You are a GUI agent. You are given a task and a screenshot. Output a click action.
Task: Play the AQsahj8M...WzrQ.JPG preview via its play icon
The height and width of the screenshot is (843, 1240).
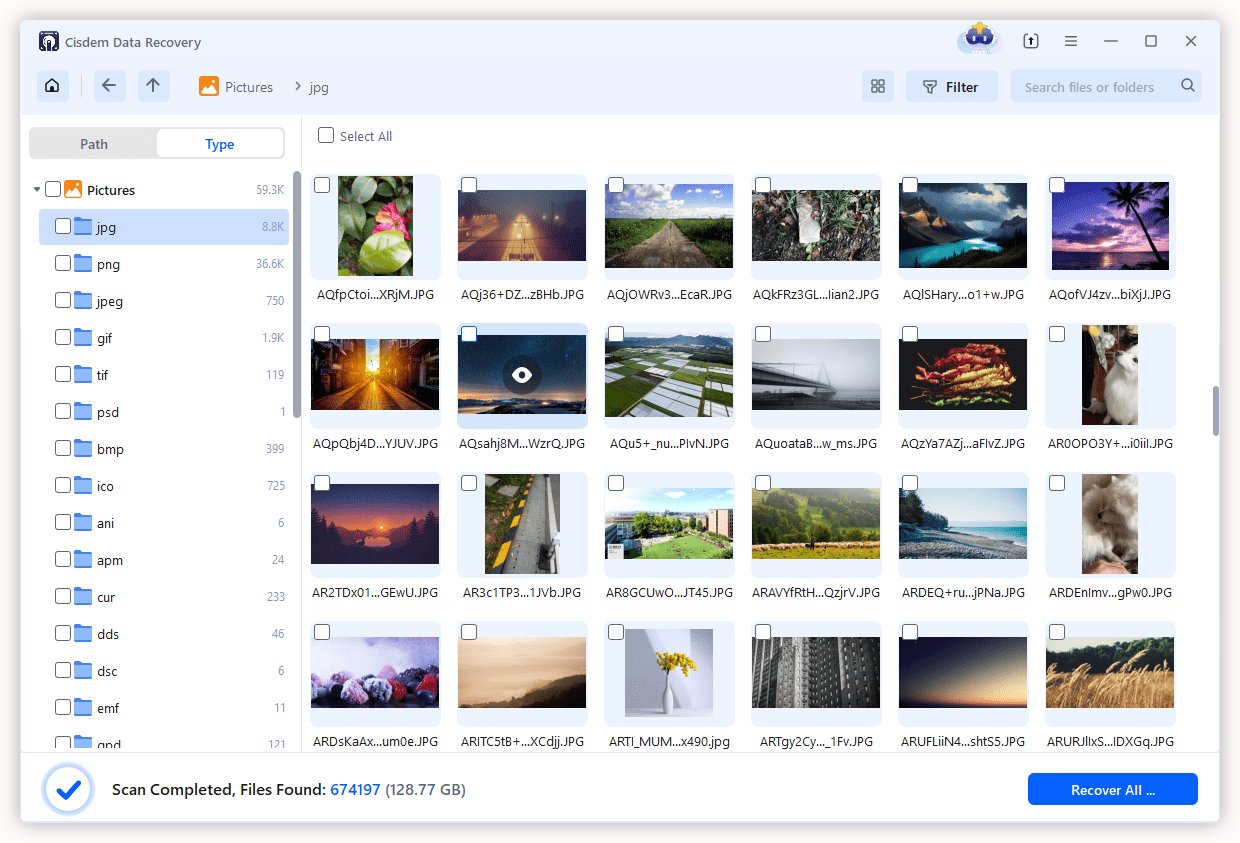click(522, 375)
